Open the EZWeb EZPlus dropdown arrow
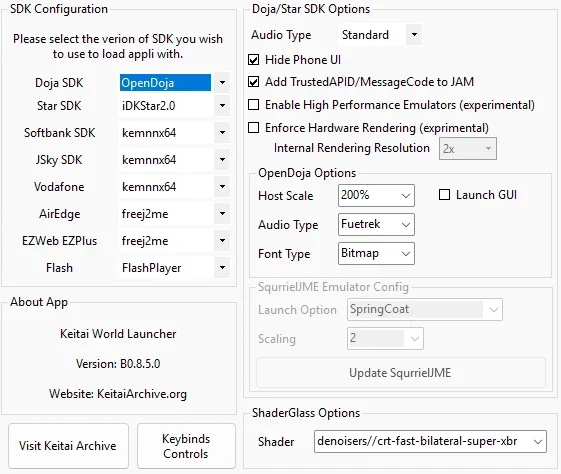Screen dimensions: 561x474 tap(222, 240)
